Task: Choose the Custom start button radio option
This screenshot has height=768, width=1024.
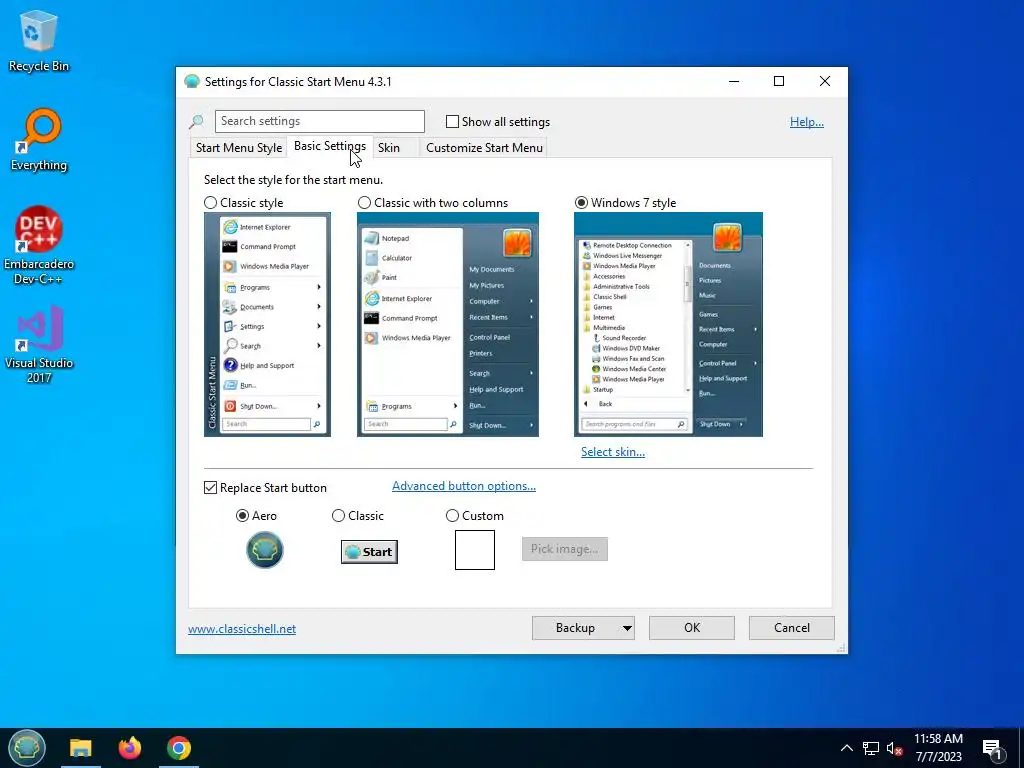Action: pyautogui.click(x=452, y=516)
